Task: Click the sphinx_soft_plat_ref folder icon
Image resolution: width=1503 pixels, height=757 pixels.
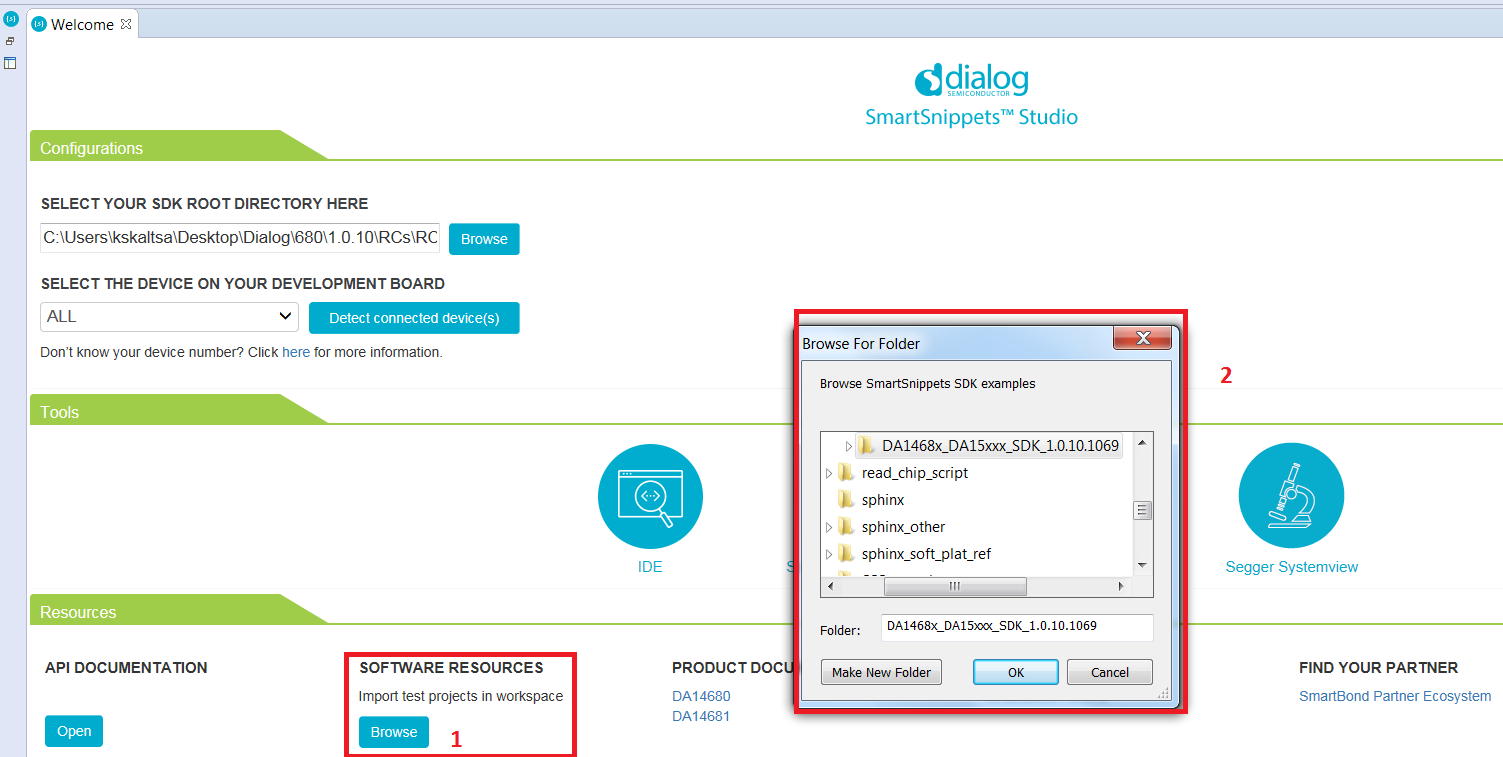Action: coord(846,553)
